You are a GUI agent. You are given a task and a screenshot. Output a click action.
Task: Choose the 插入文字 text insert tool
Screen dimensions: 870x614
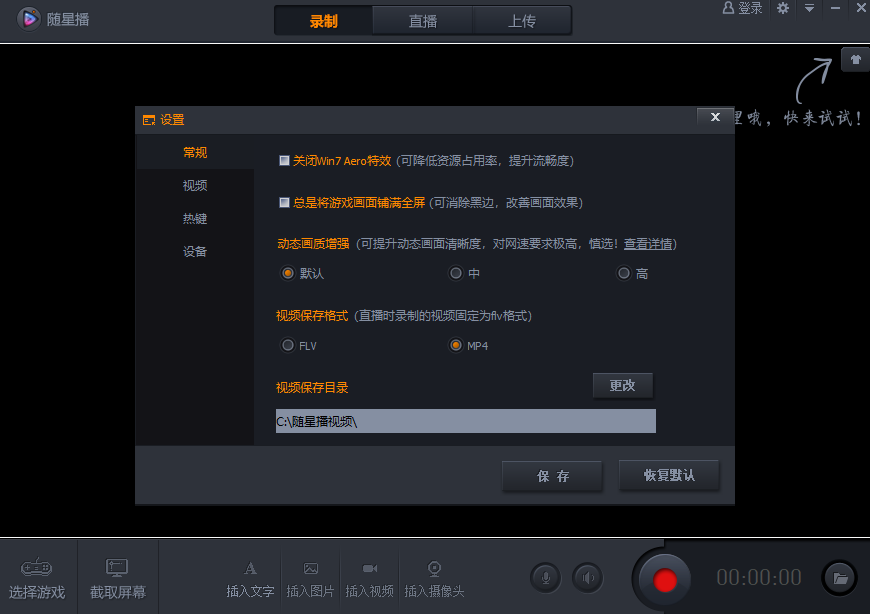pos(250,580)
